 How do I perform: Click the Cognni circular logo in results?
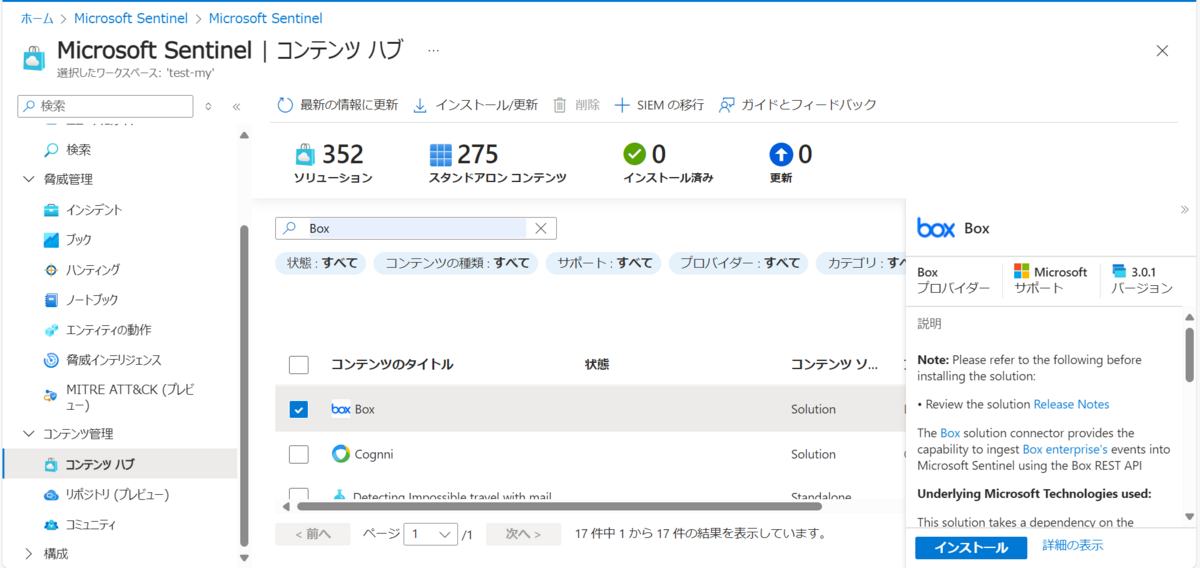pos(341,454)
